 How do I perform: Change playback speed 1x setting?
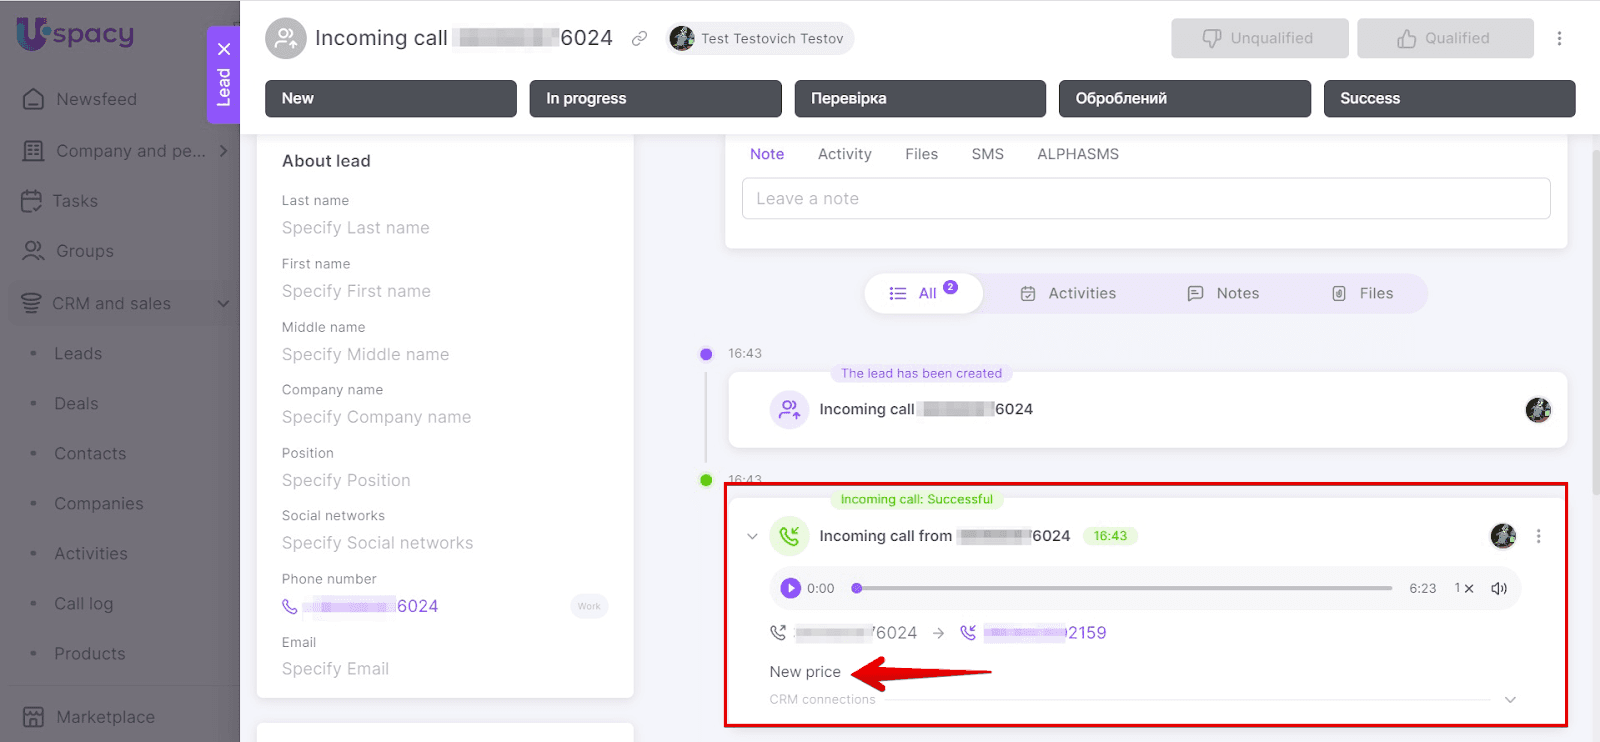[1463, 588]
